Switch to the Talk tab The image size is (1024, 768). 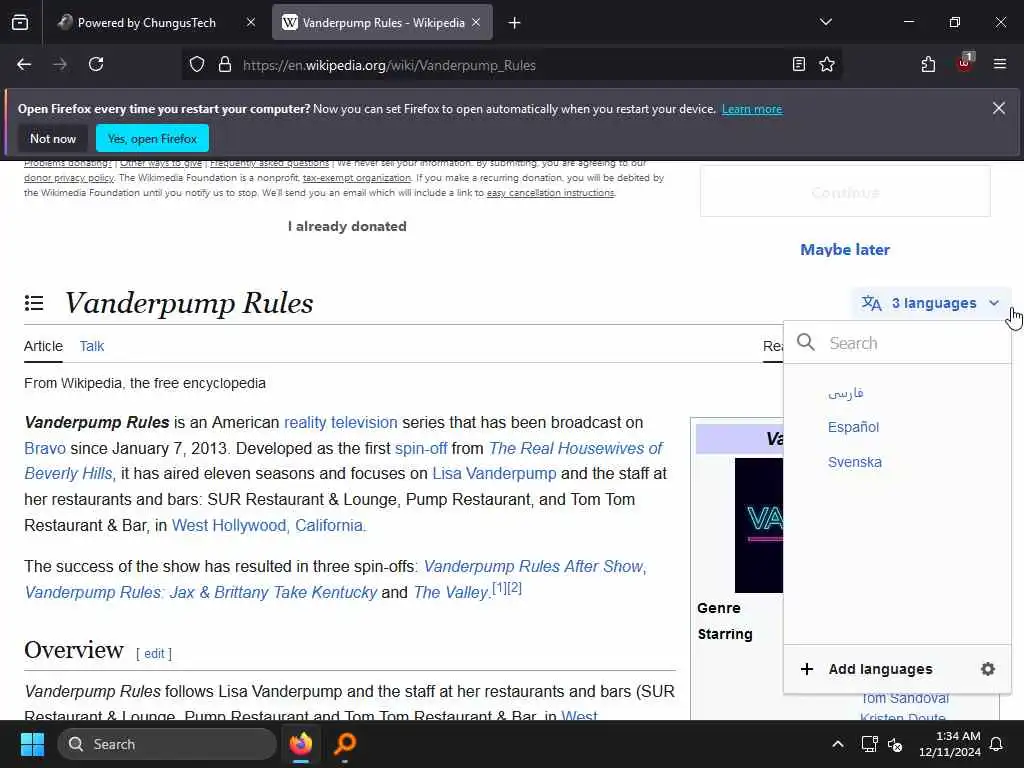[x=91, y=346]
